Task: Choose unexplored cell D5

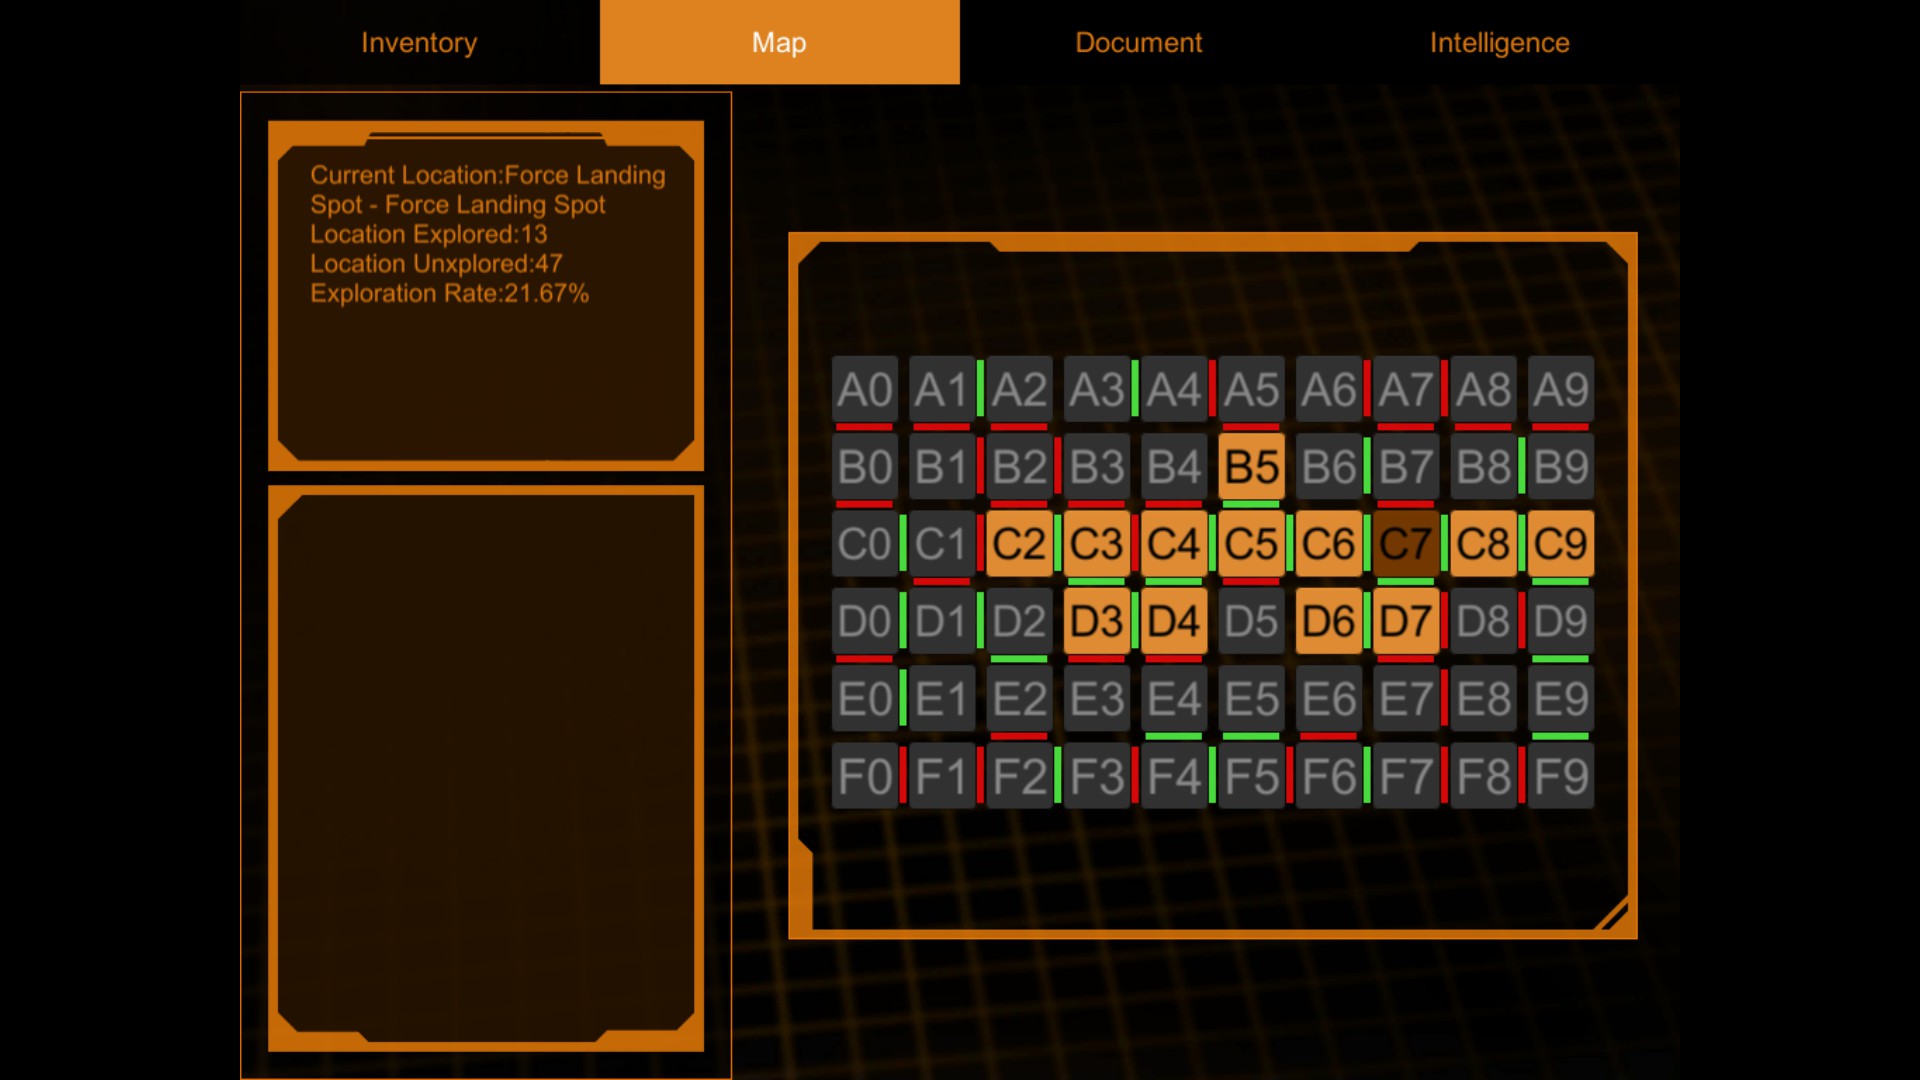Action: [x=1251, y=621]
